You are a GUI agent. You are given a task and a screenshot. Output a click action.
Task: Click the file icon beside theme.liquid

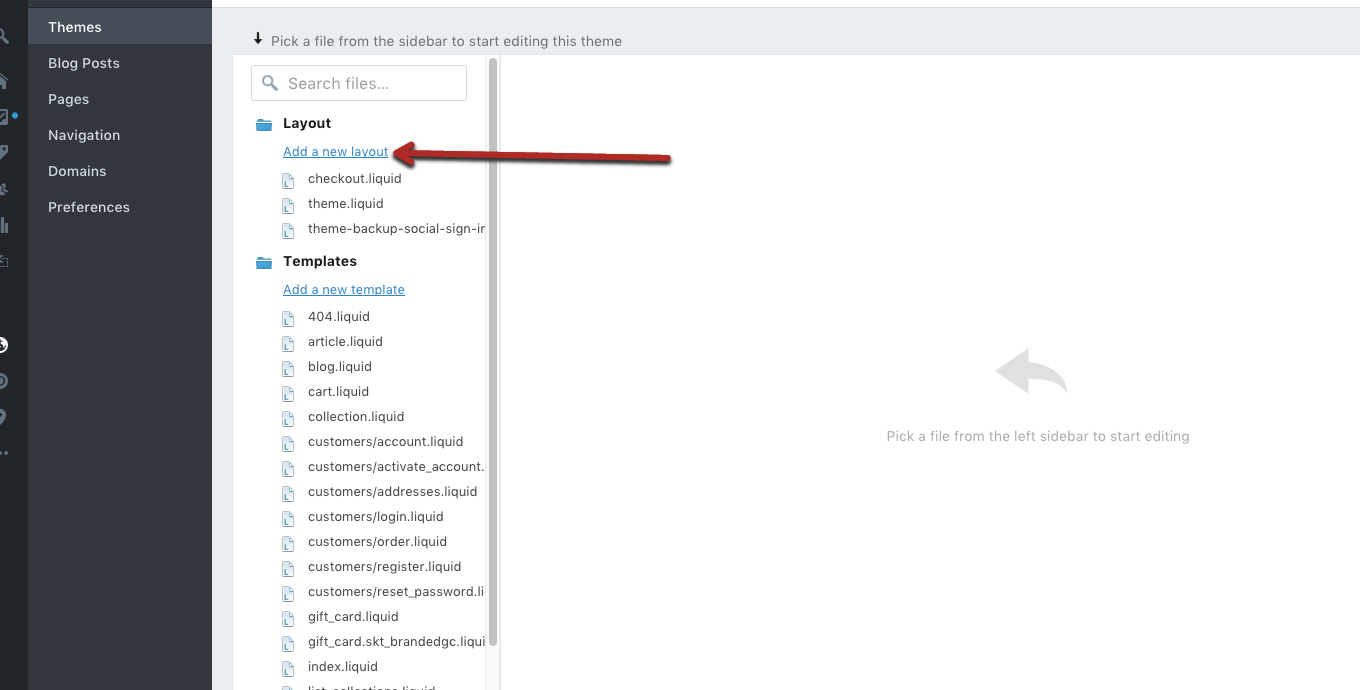(x=288, y=204)
